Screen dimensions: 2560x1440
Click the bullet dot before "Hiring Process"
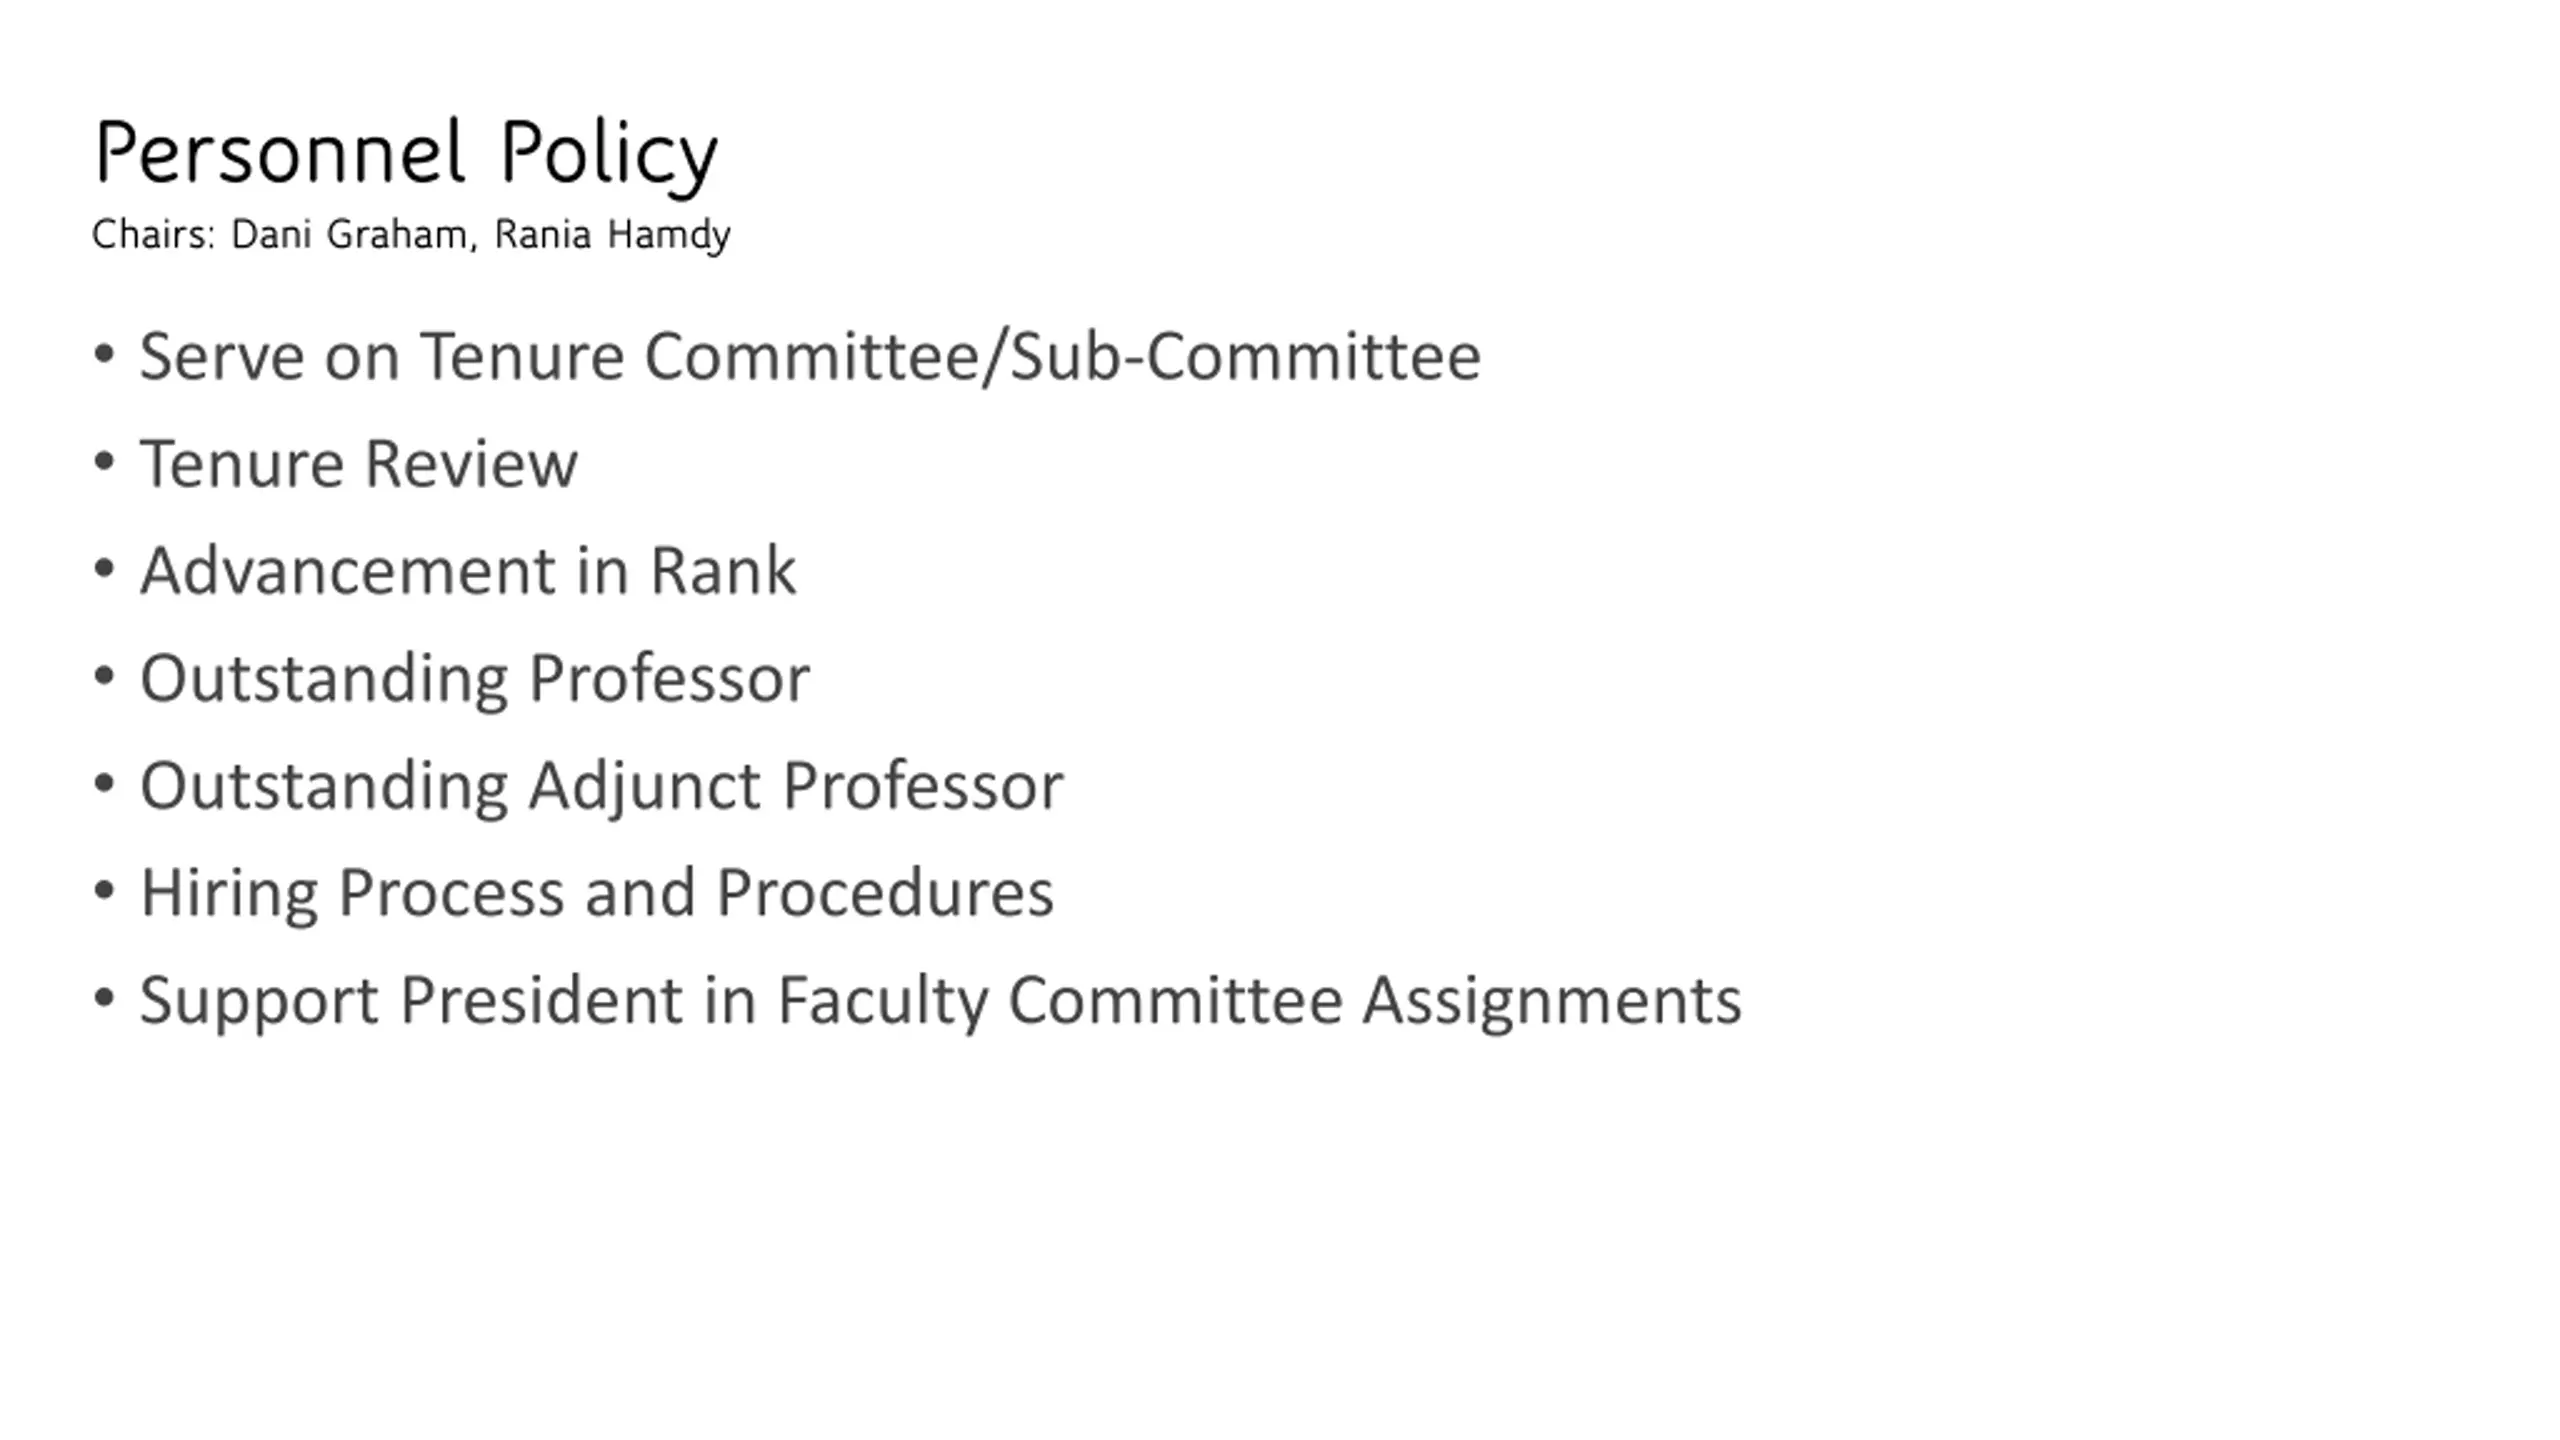tap(104, 892)
